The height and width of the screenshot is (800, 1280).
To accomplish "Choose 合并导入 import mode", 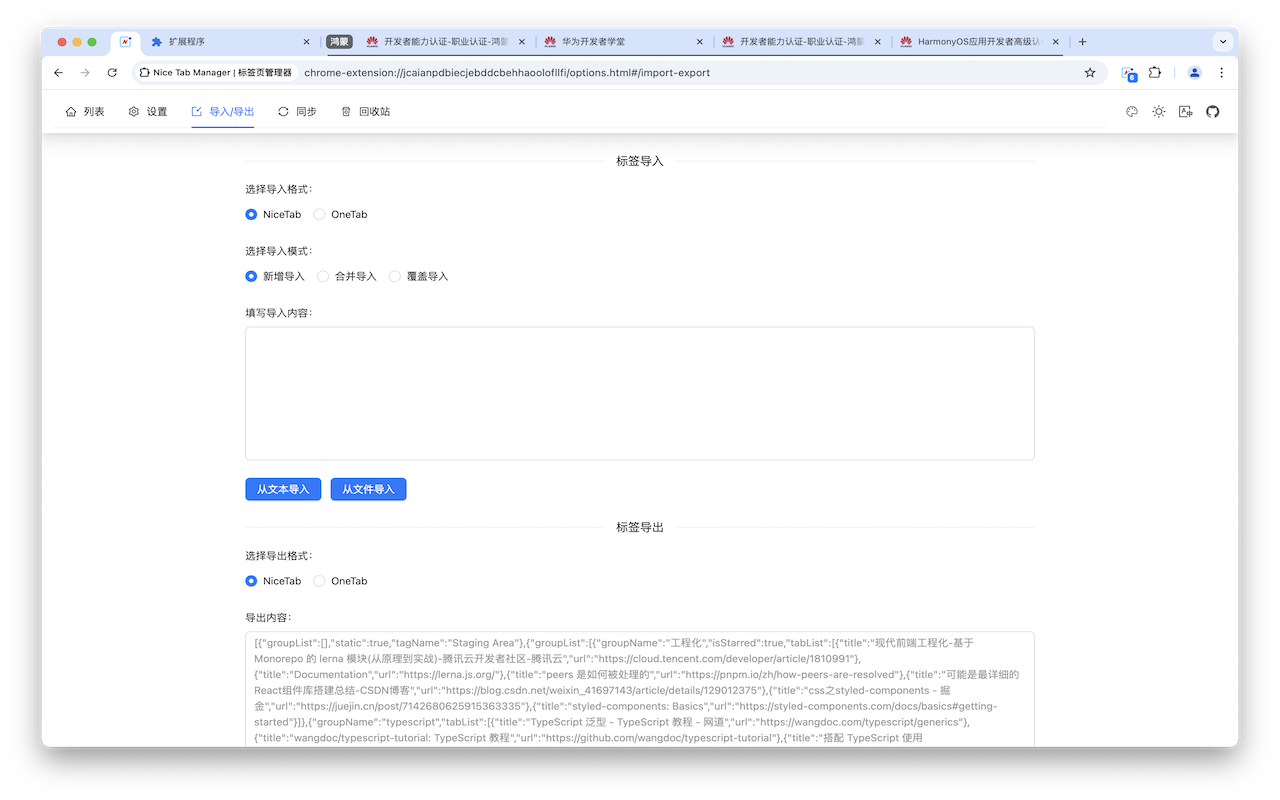I will (x=323, y=276).
